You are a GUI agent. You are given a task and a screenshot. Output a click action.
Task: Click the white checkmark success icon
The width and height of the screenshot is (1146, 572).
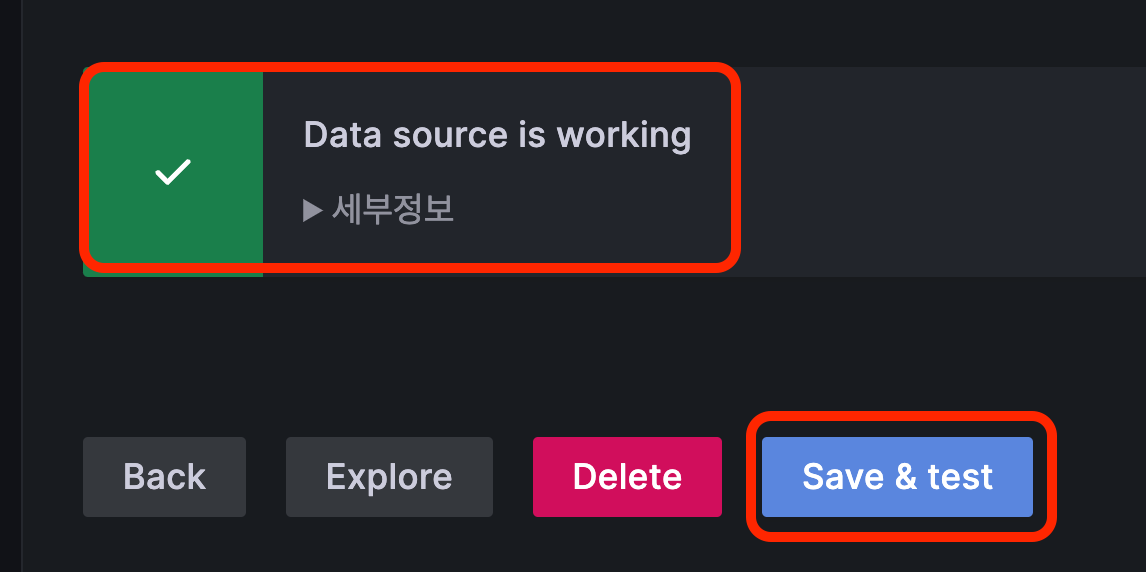pos(173,172)
